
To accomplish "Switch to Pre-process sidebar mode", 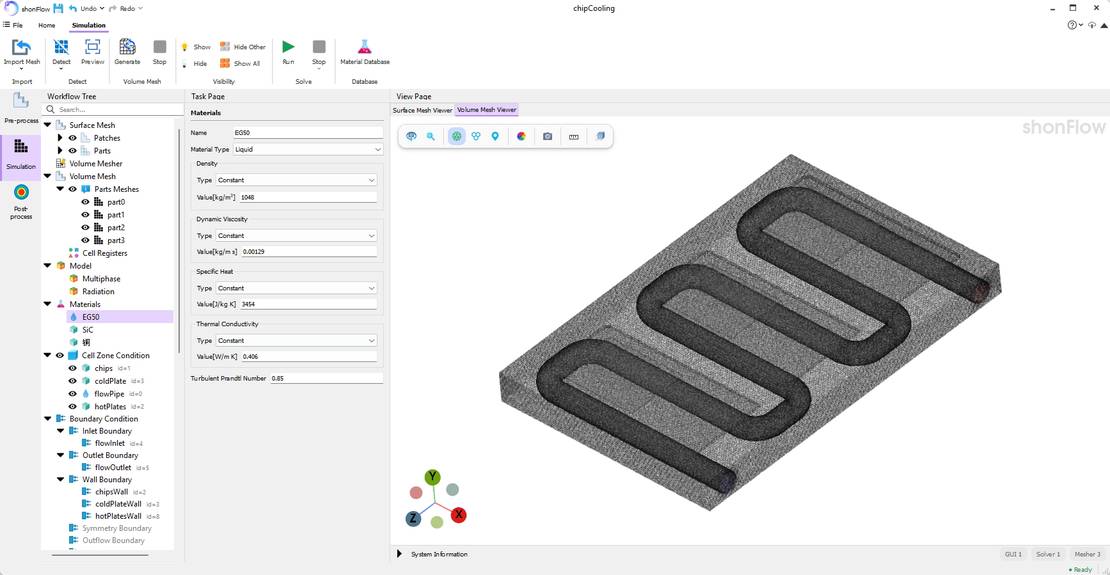I will tap(21, 108).
